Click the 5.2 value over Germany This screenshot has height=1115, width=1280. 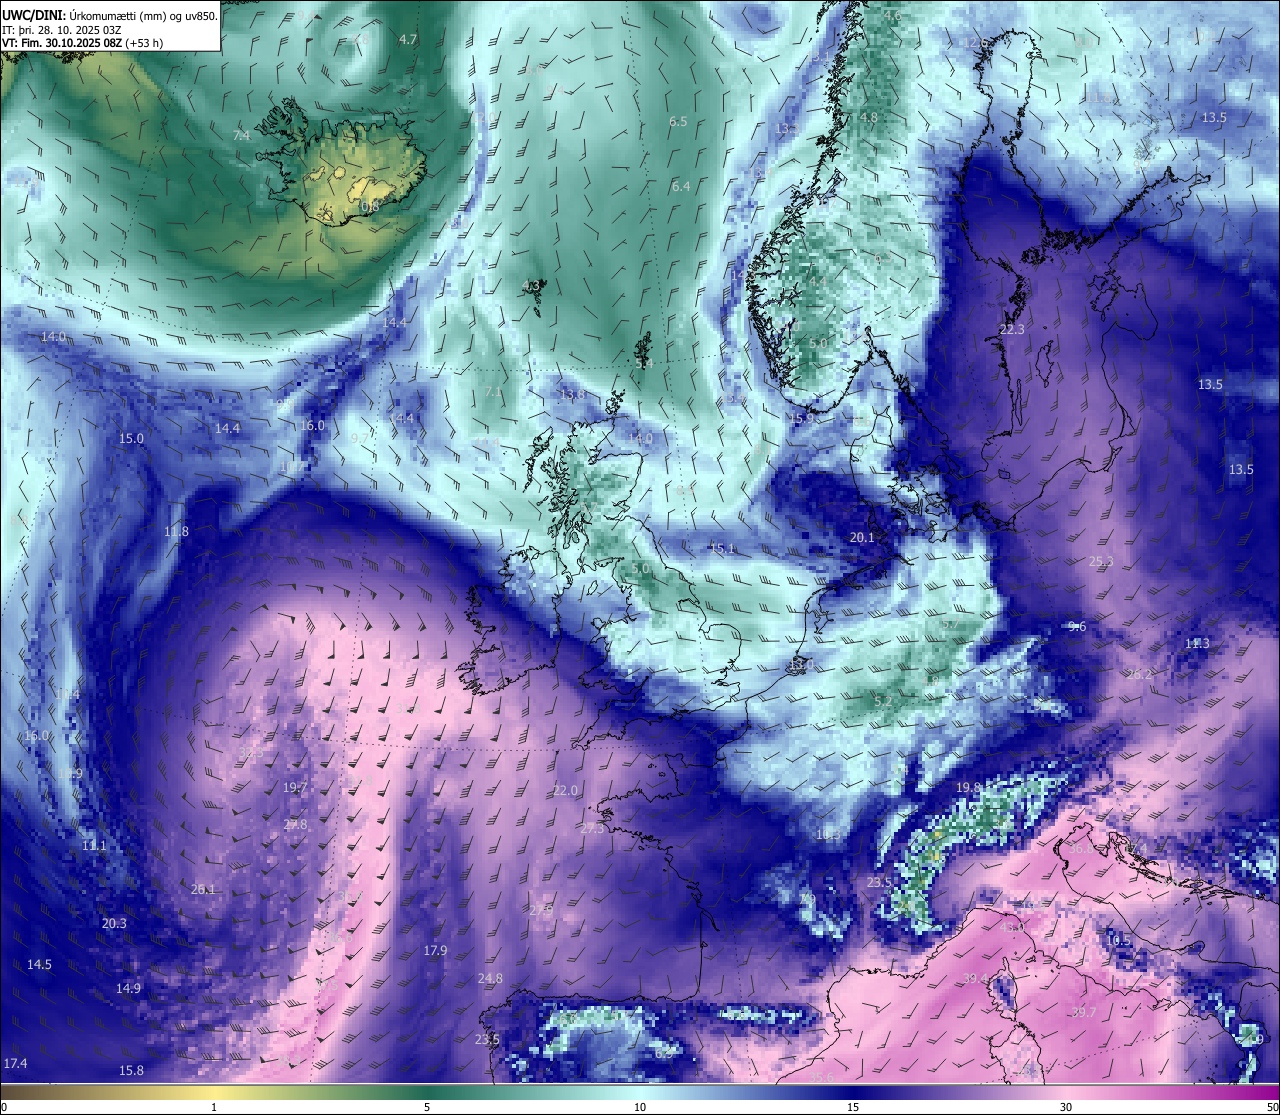883,702
